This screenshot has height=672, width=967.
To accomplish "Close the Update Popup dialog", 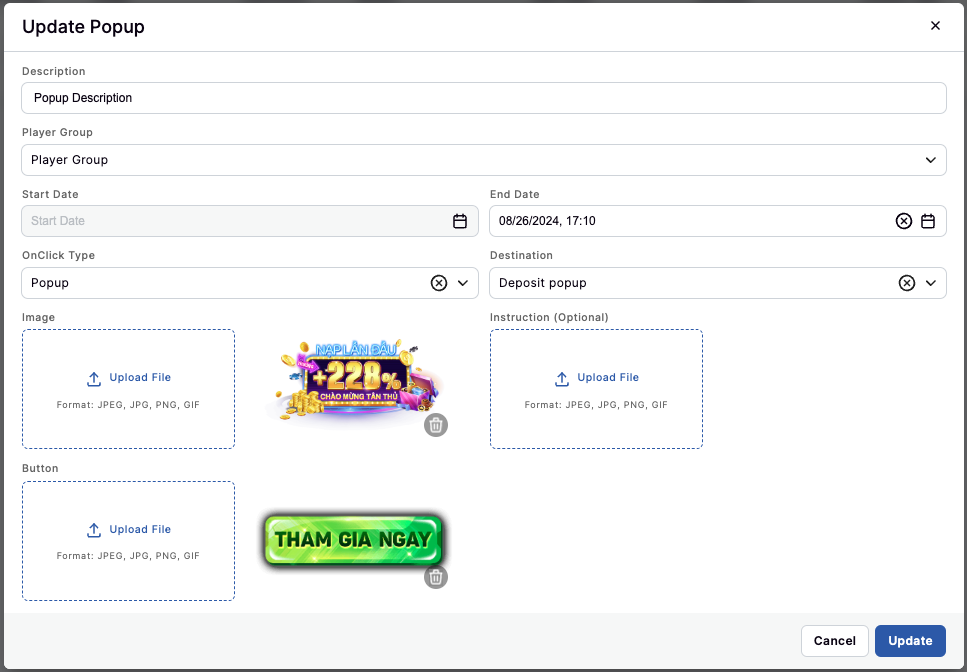I will (x=935, y=26).
